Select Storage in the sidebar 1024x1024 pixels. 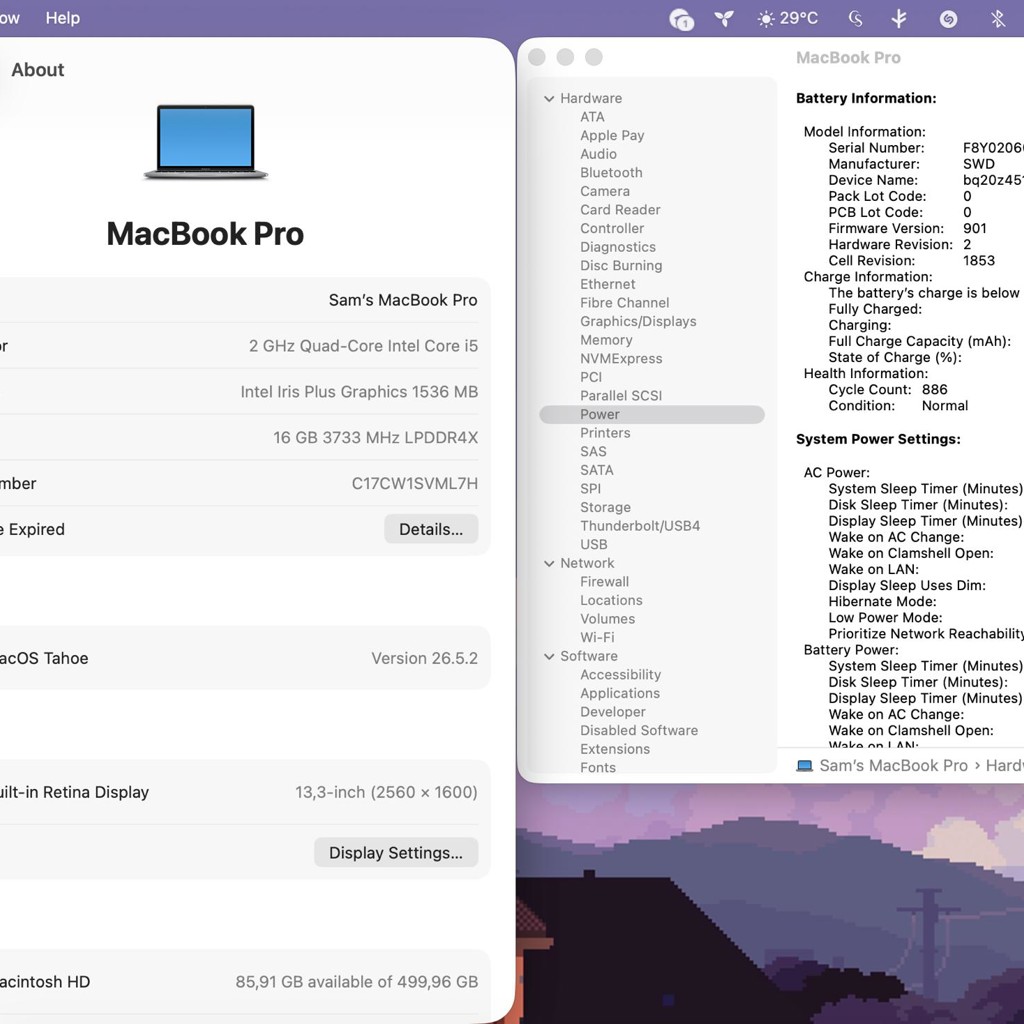click(605, 507)
